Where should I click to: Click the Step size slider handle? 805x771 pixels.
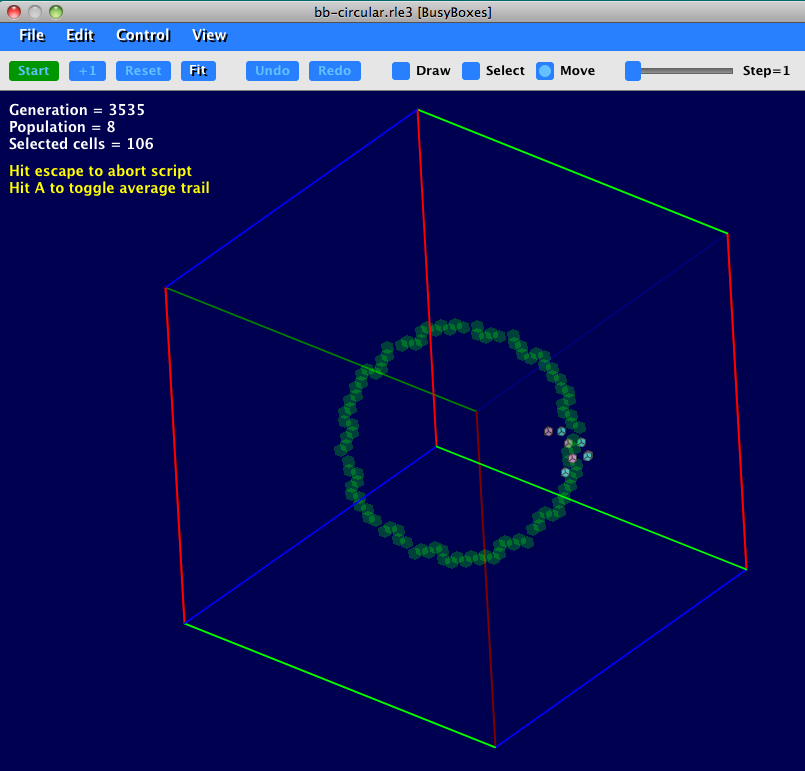[633, 71]
